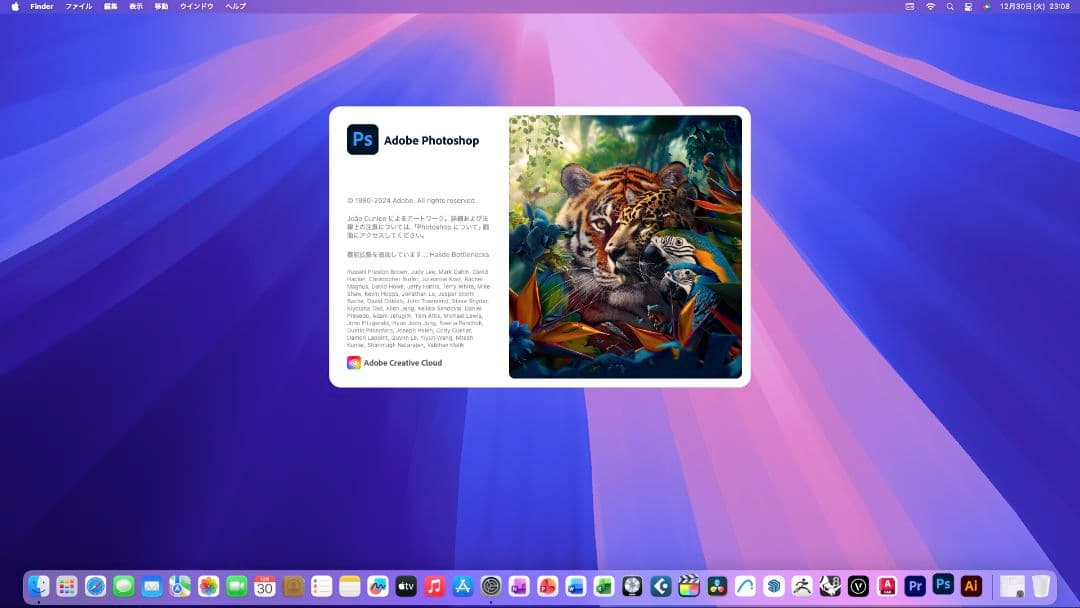Open AutoCAD from the Dock
Image resolution: width=1080 pixels, height=608 pixels.
886,586
